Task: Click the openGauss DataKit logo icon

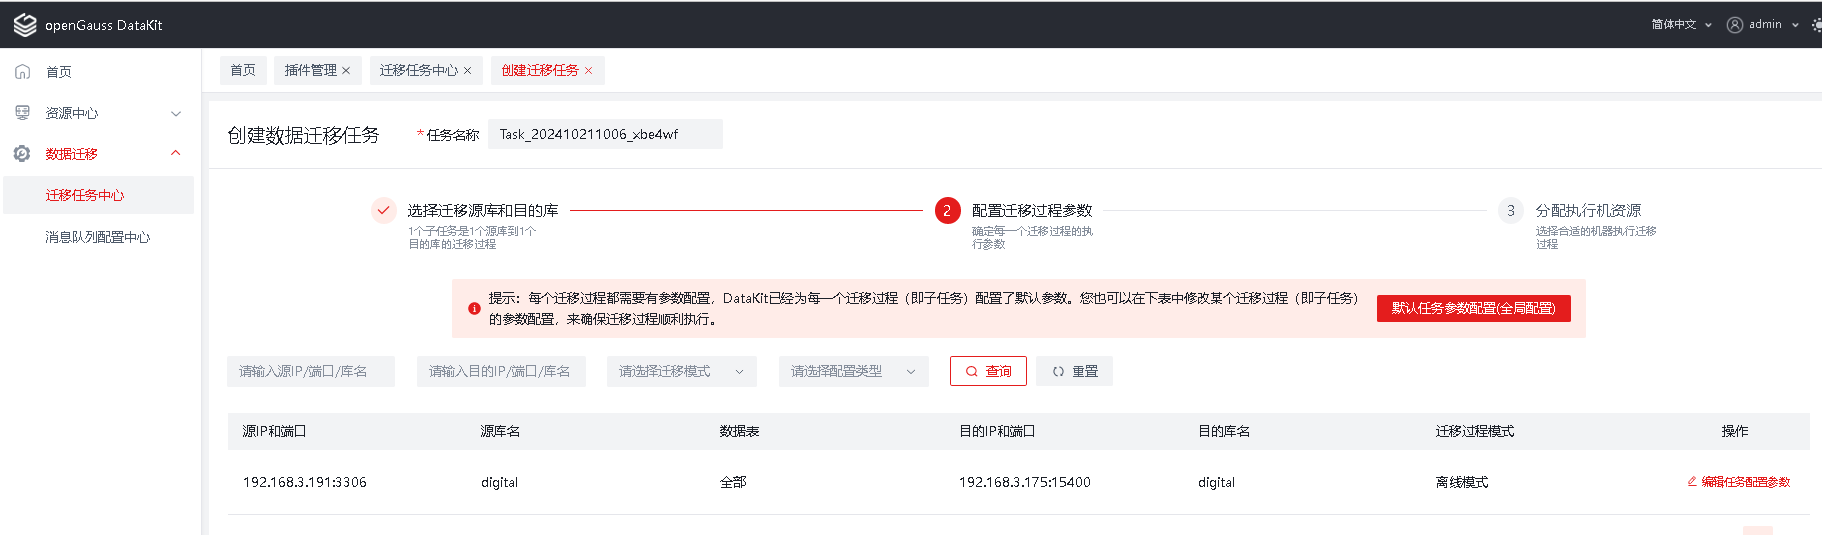Action: pyautogui.click(x=25, y=25)
